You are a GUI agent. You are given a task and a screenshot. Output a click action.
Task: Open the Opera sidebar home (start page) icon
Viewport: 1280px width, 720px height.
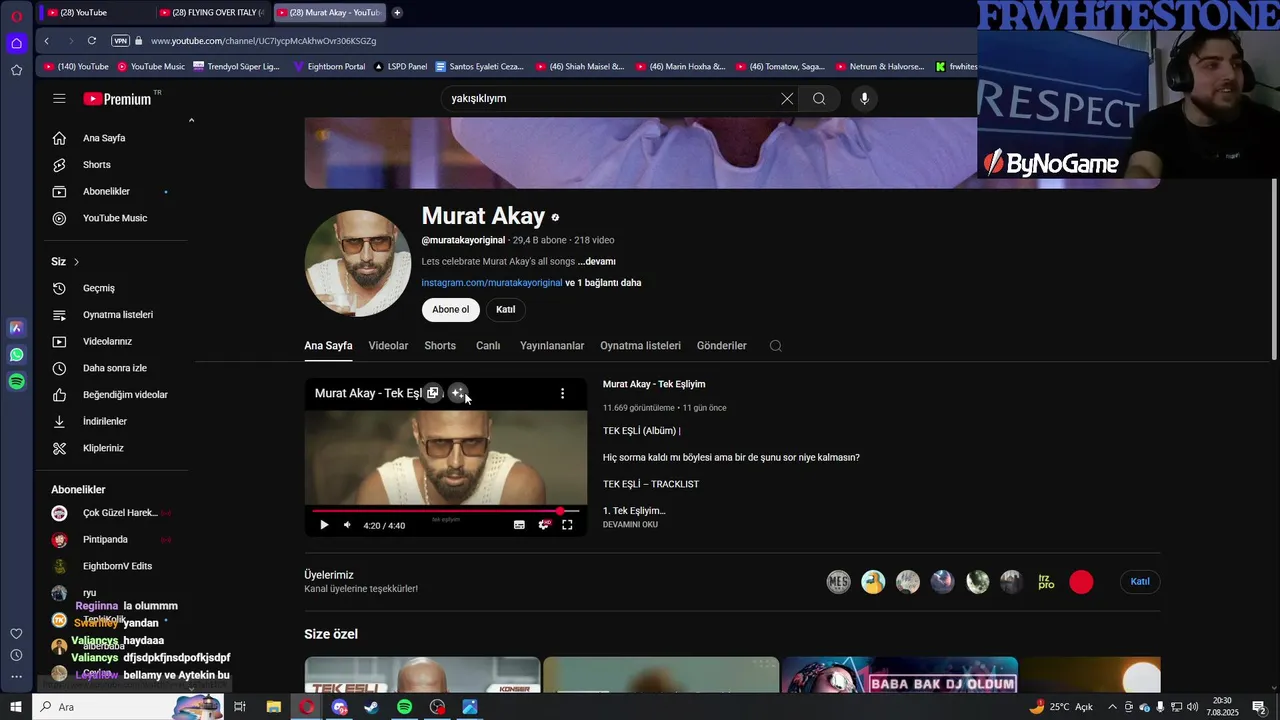tap(16, 43)
